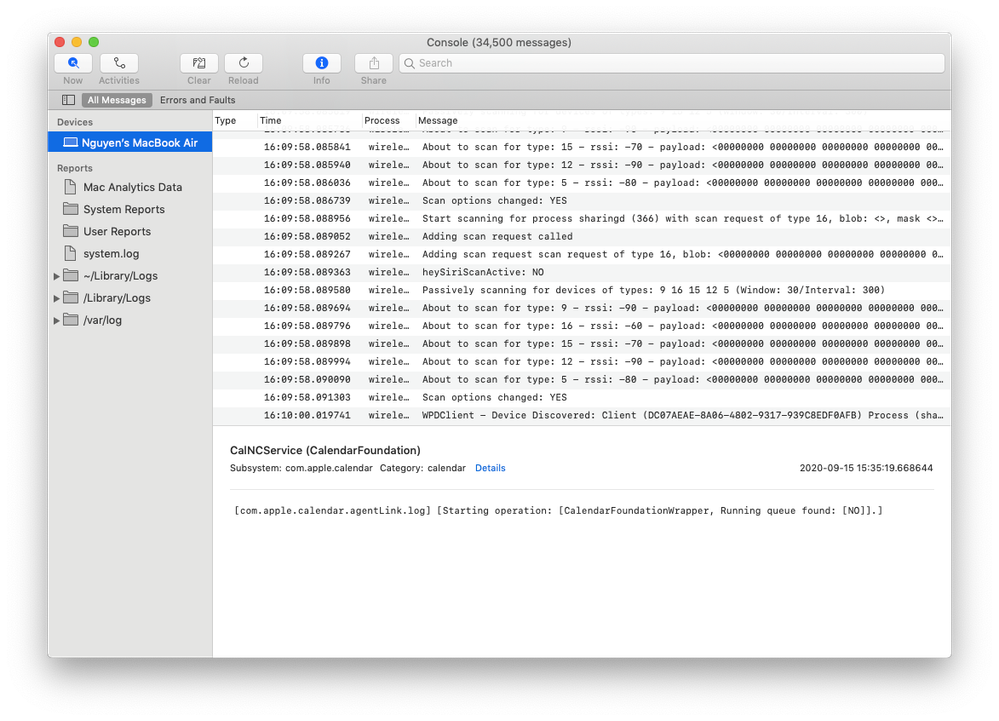The image size is (999, 721).
Task: Click the system.log file icon
Action: click(71, 253)
